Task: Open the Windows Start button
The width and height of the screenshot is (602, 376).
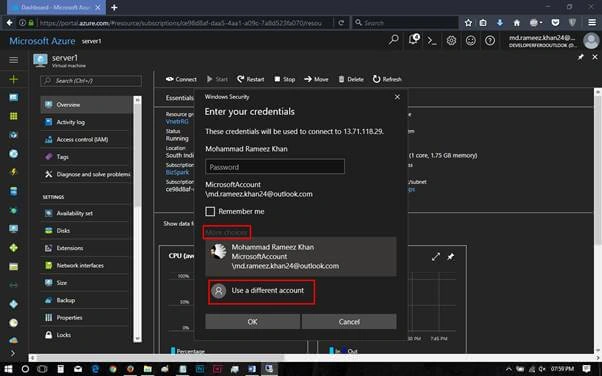Action: click(x=8, y=369)
